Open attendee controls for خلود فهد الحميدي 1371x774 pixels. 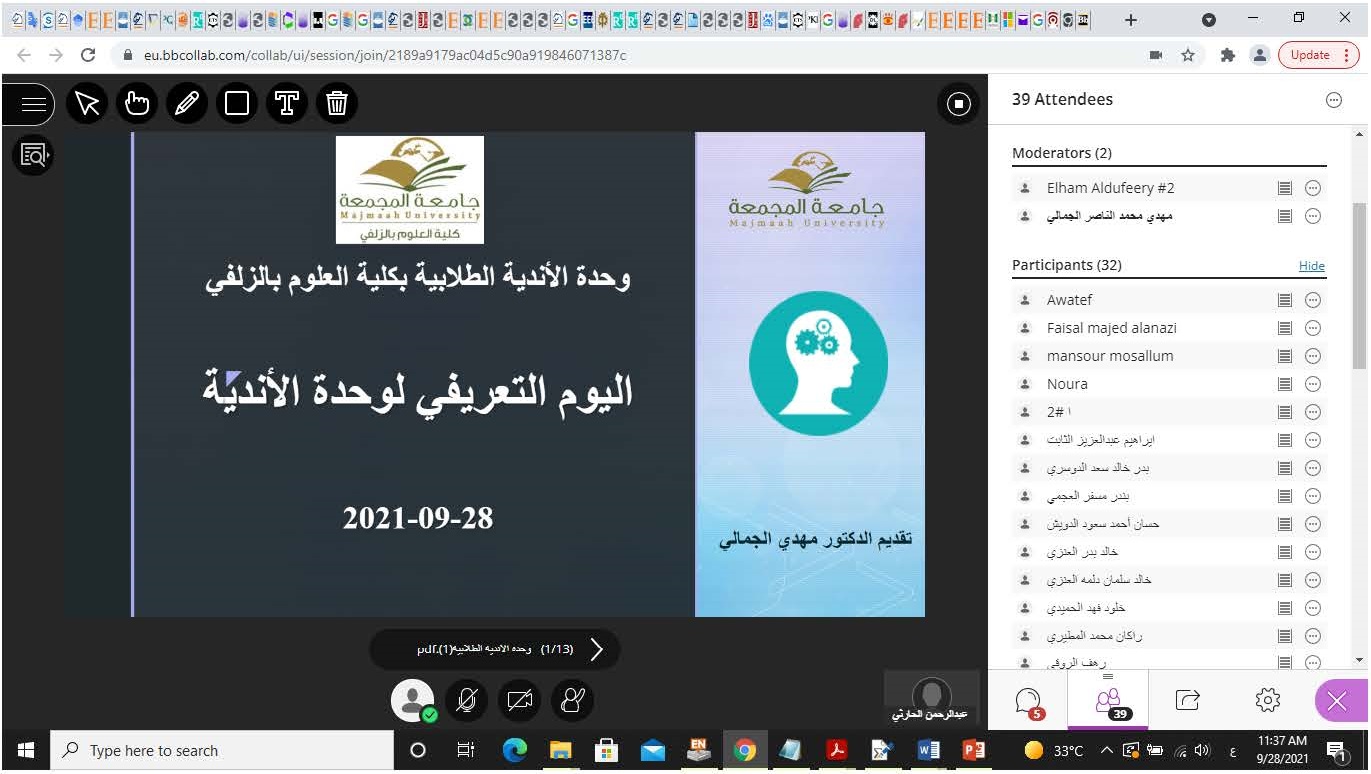tap(1313, 608)
